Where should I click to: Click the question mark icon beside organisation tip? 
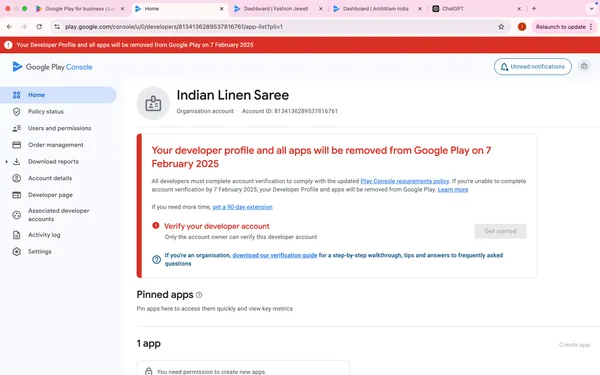point(157,259)
